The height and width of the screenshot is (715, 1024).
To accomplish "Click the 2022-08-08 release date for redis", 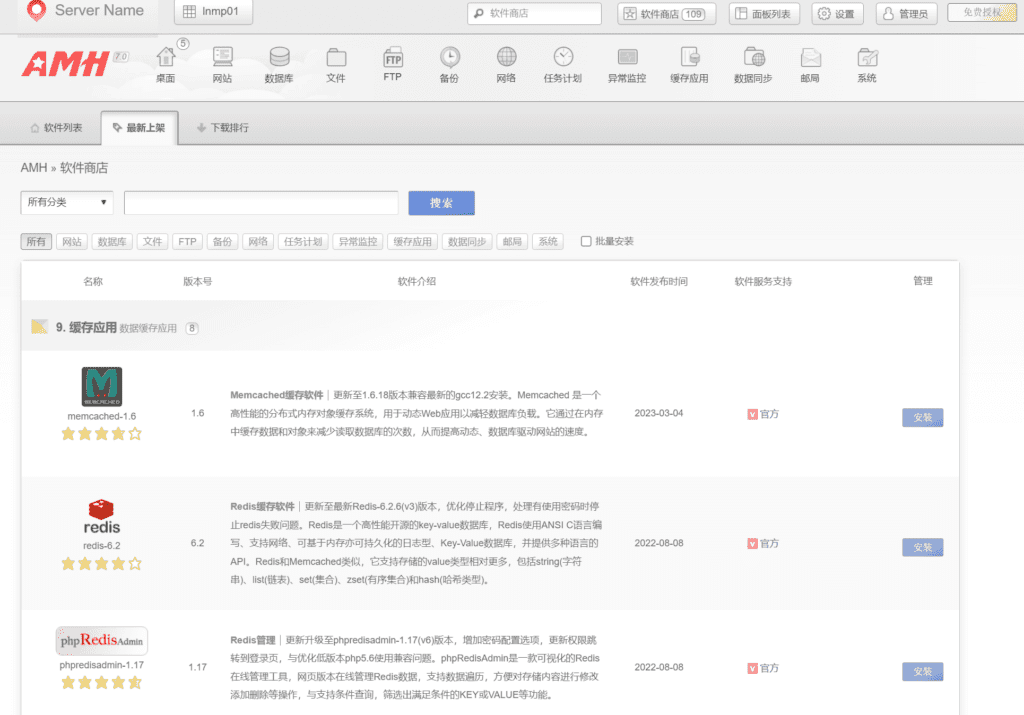I will pos(659,543).
